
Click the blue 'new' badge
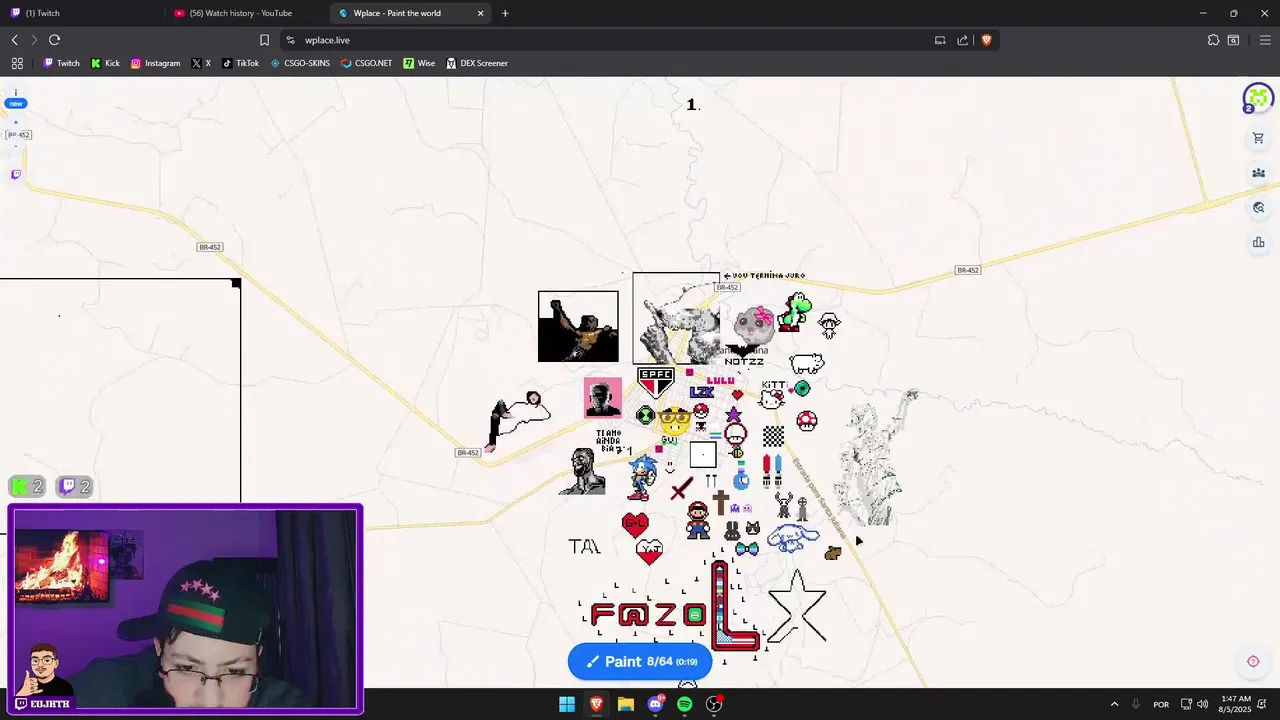click(x=16, y=103)
